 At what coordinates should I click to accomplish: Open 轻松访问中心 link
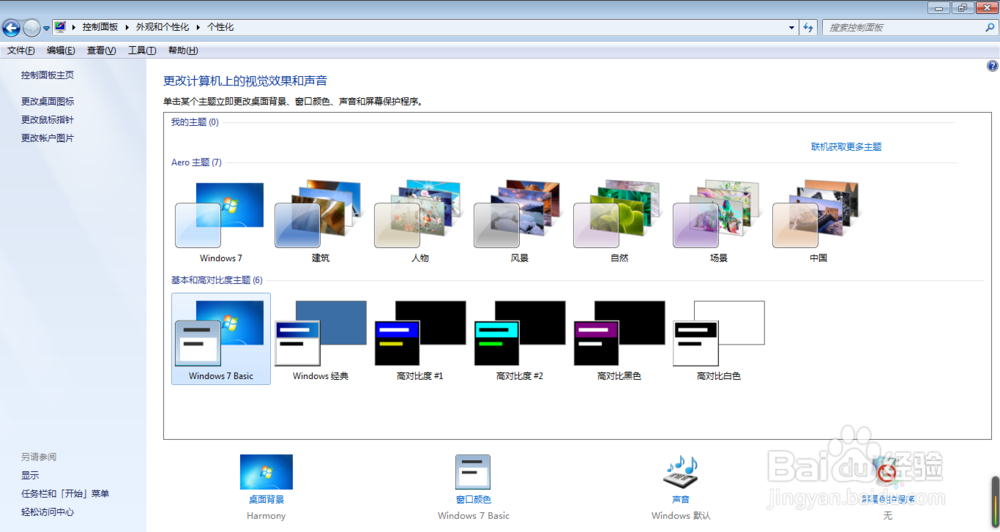47,512
